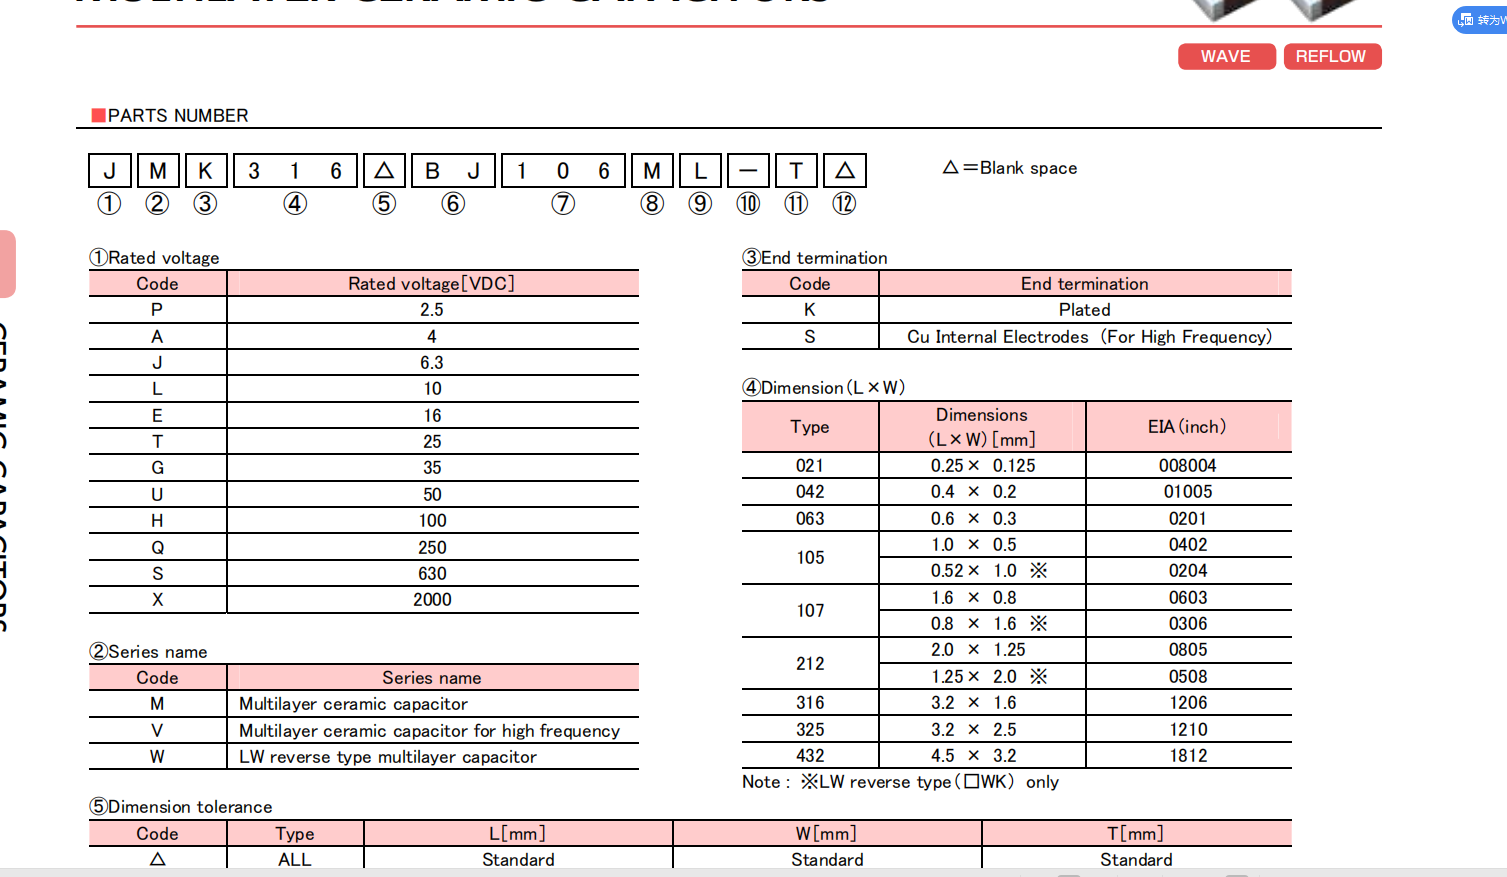Click code V in the Series name table
Viewport: 1507px width, 877px height.
pyautogui.click(x=157, y=731)
